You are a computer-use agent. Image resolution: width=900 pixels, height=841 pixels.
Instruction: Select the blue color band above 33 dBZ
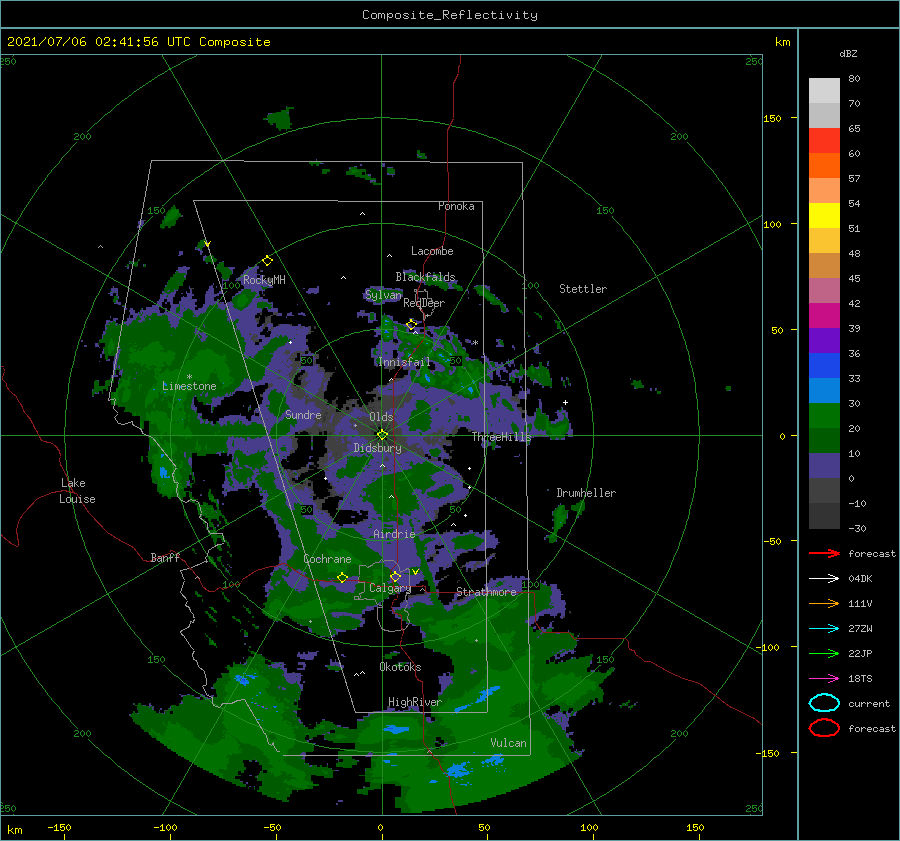click(x=824, y=365)
